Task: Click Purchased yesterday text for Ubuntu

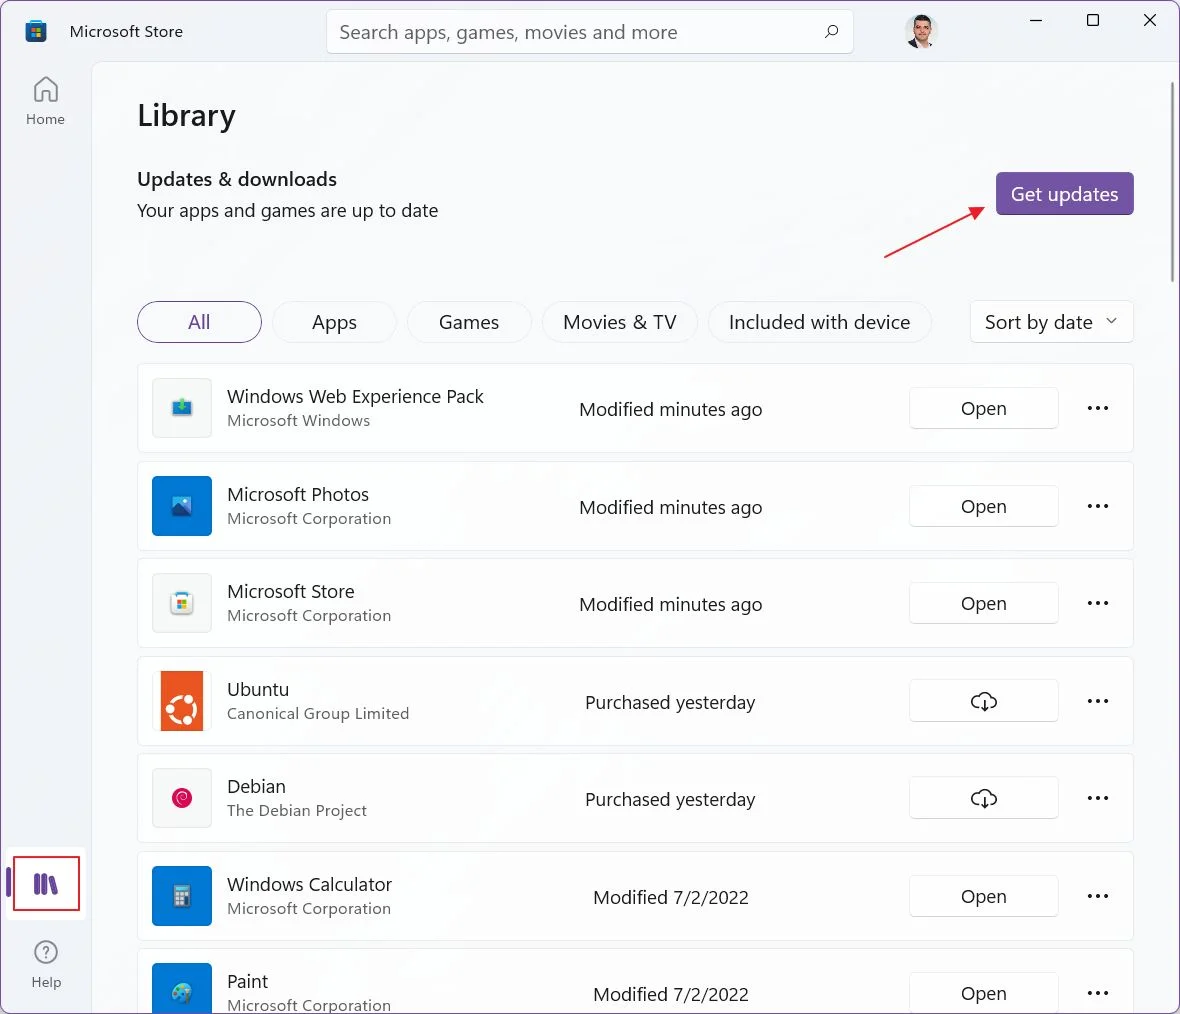Action: pyautogui.click(x=670, y=702)
